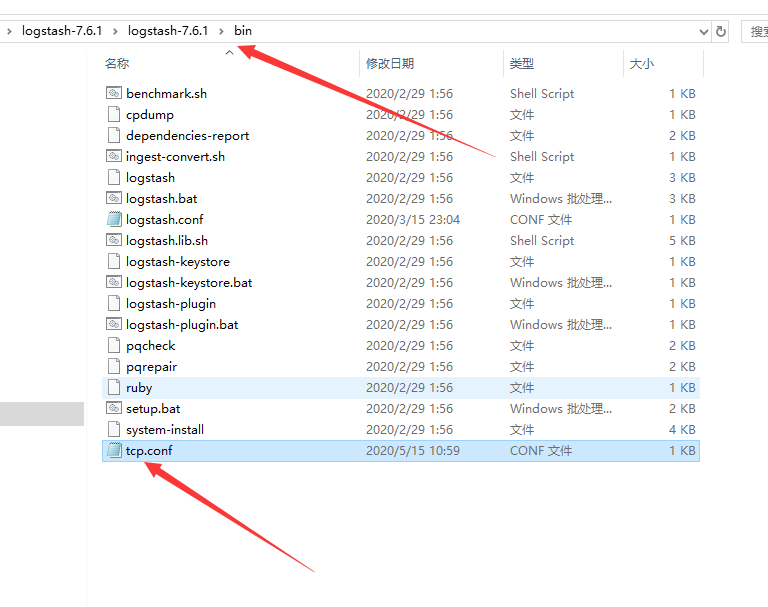Click the icon of the extensionless logstash file

point(114,177)
